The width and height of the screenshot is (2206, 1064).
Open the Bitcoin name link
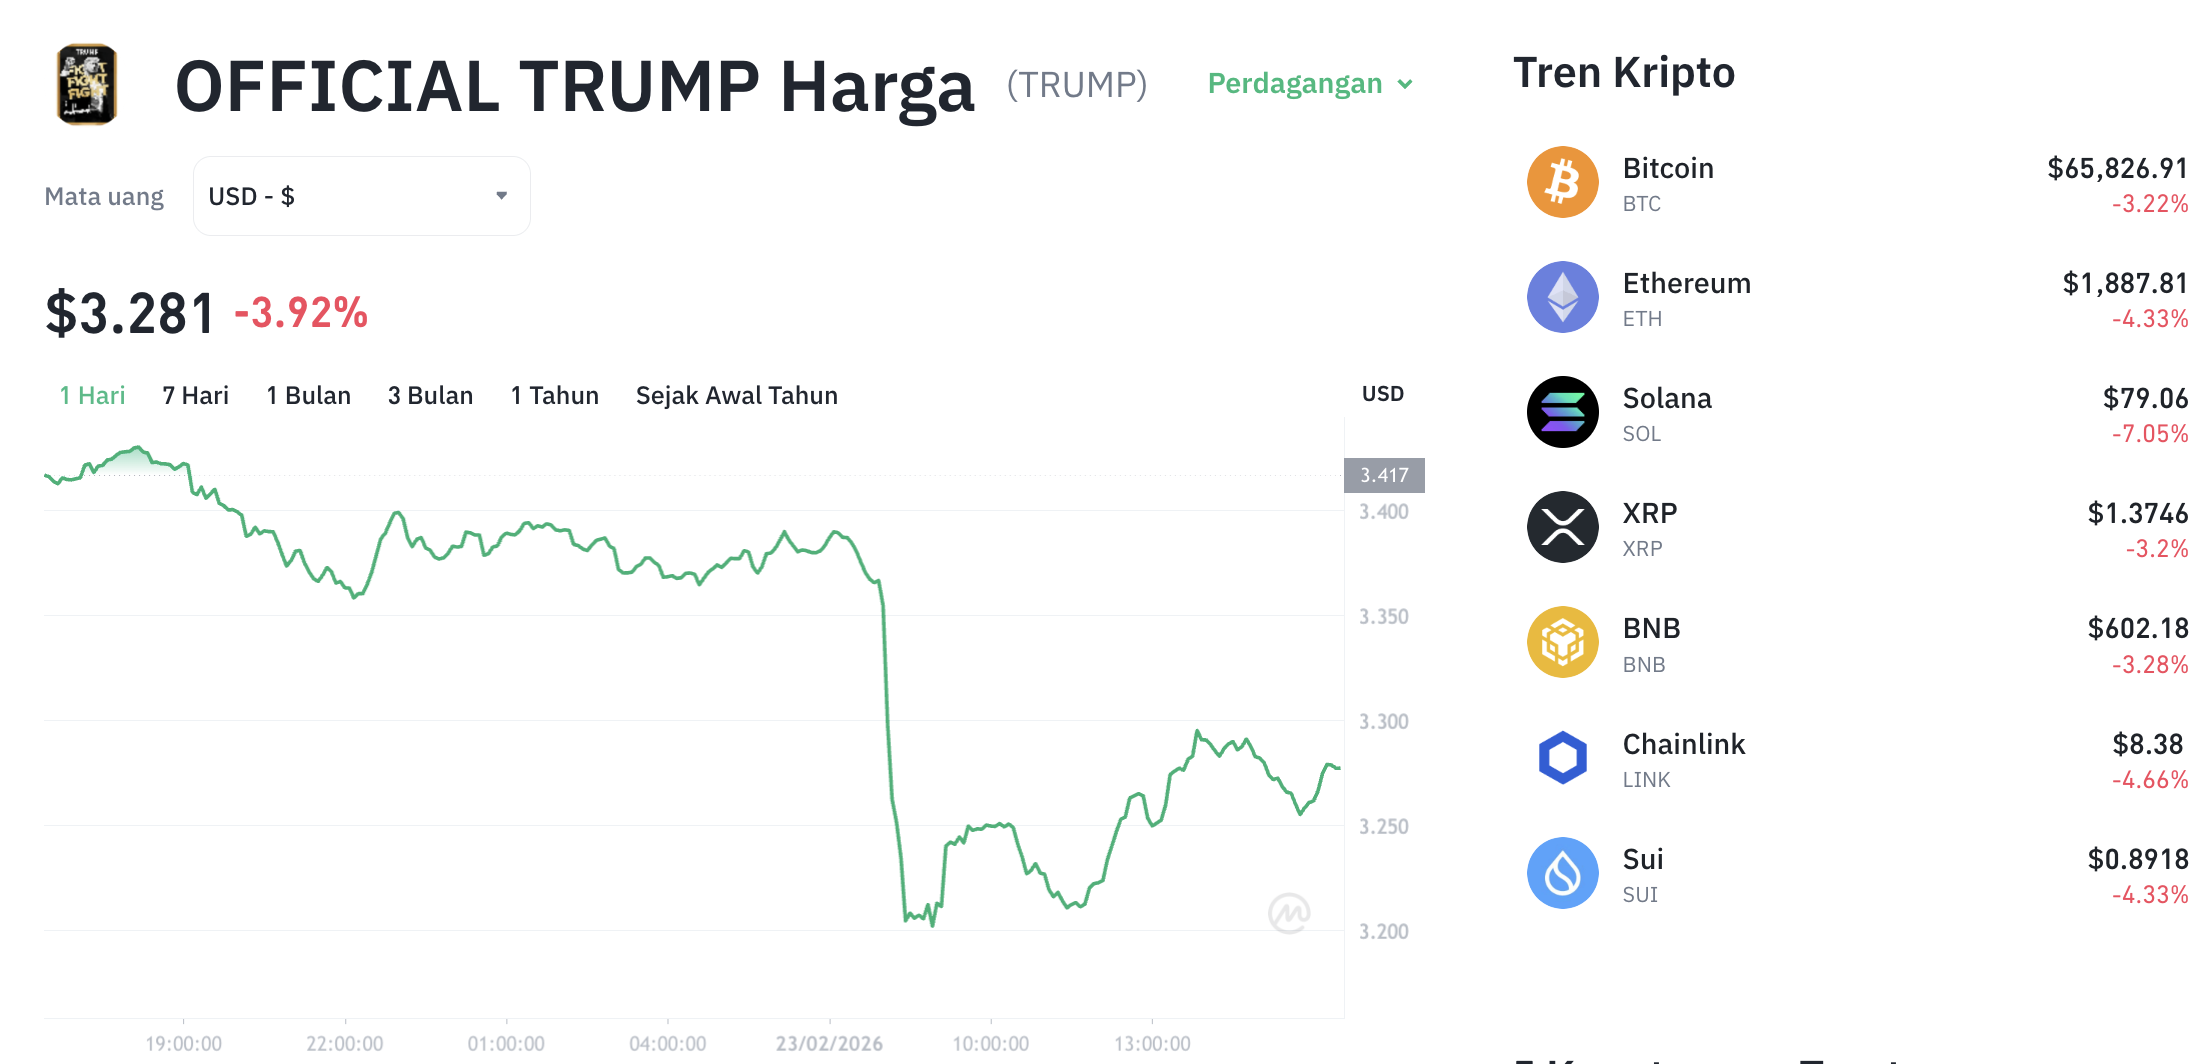point(1668,169)
